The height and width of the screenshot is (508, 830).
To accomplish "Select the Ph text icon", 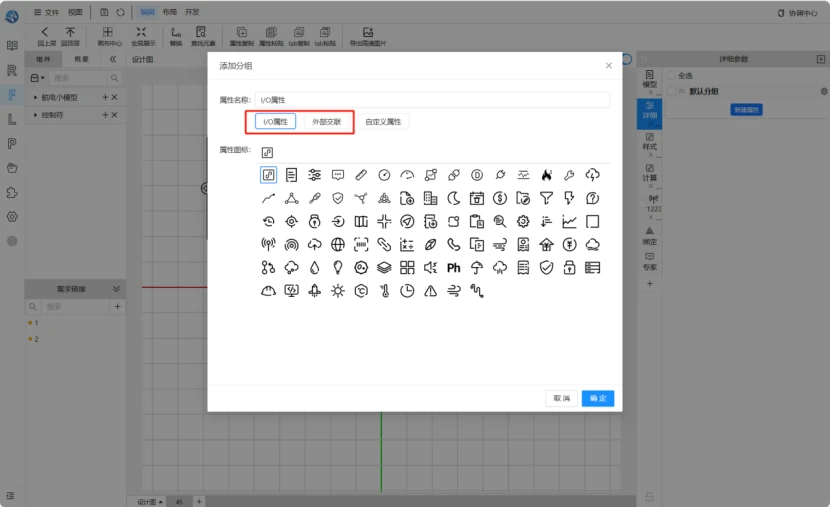I will [x=454, y=268].
